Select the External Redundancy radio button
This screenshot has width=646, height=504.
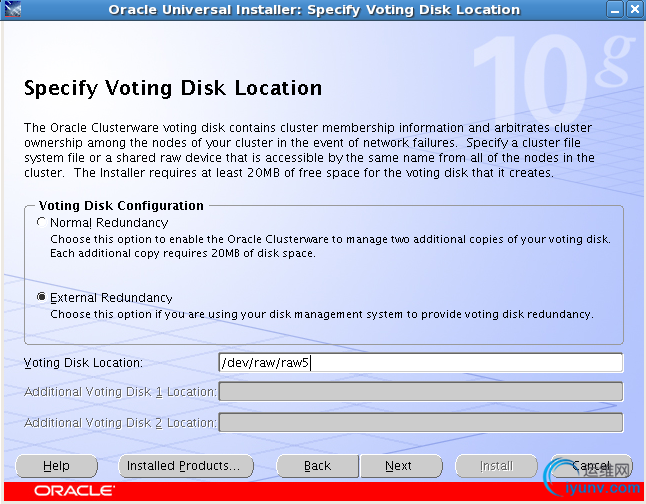(x=41, y=297)
